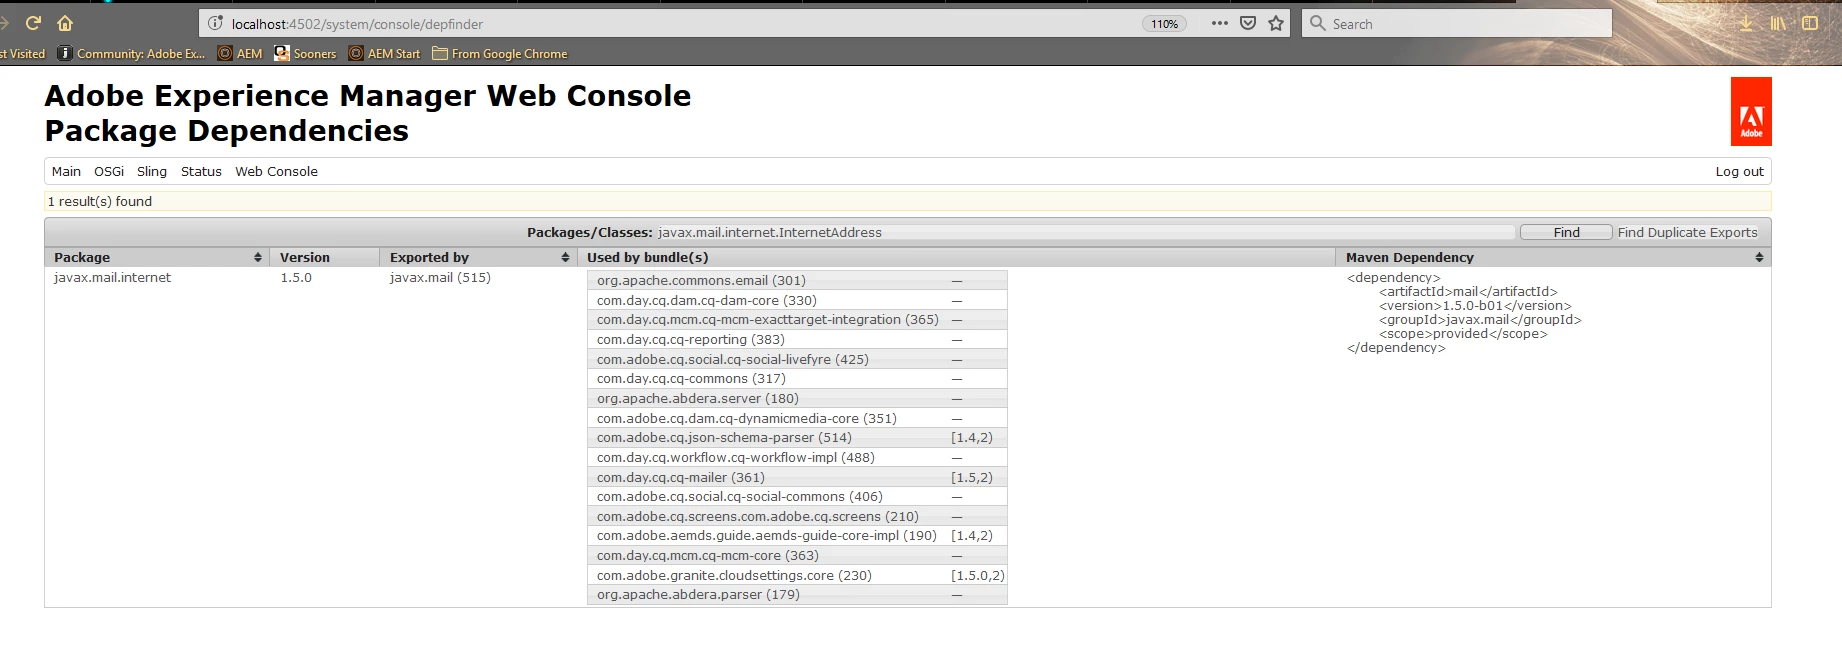Image resolution: width=1842 pixels, height=665 pixels.
Task: Reload the page with refresh icon
Action: coord(33,23)
